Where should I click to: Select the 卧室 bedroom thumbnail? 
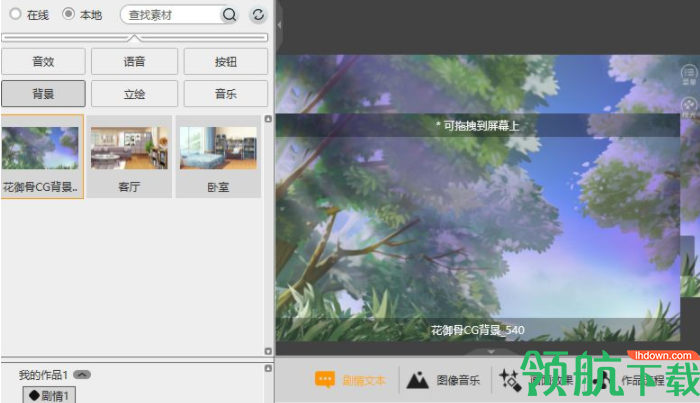[x=218, y=156]
